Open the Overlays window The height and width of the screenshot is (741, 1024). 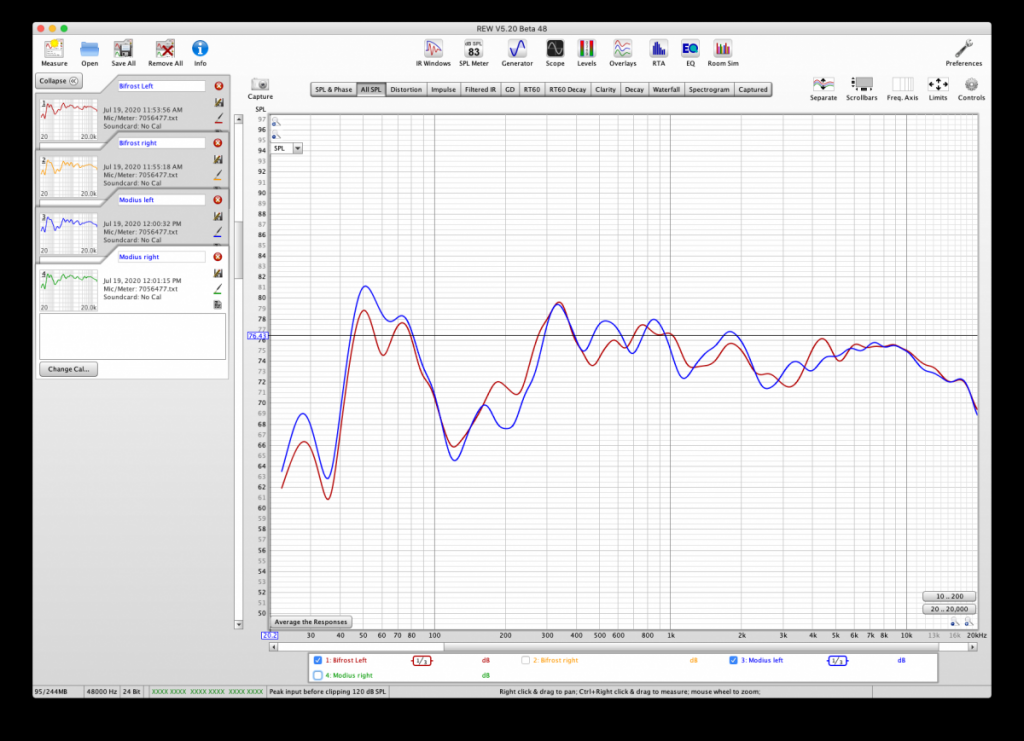(622, 48)
